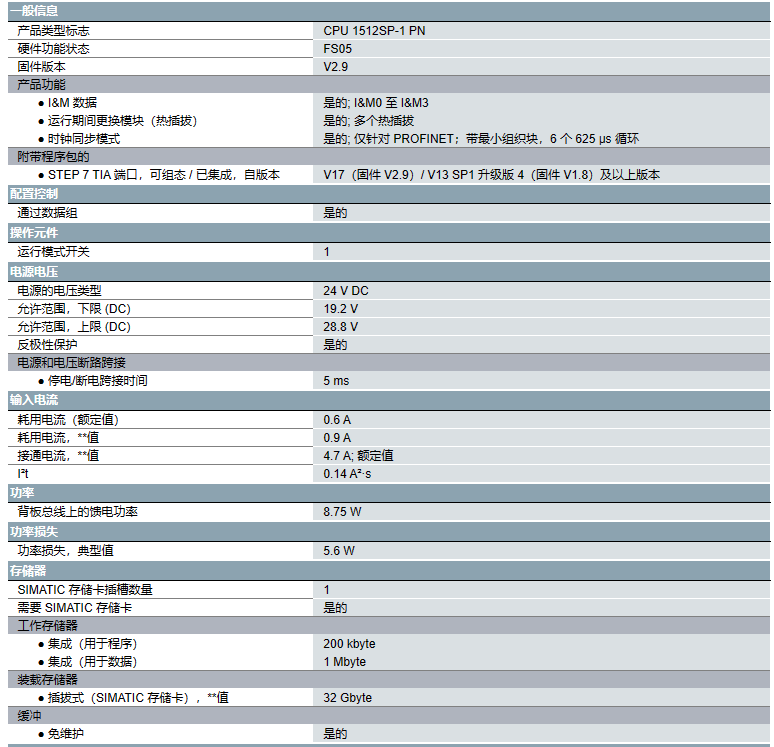Click 'SIMATIC 存储卡插槽数量' row label
The image size is (774, 747).
click(85, 590)
